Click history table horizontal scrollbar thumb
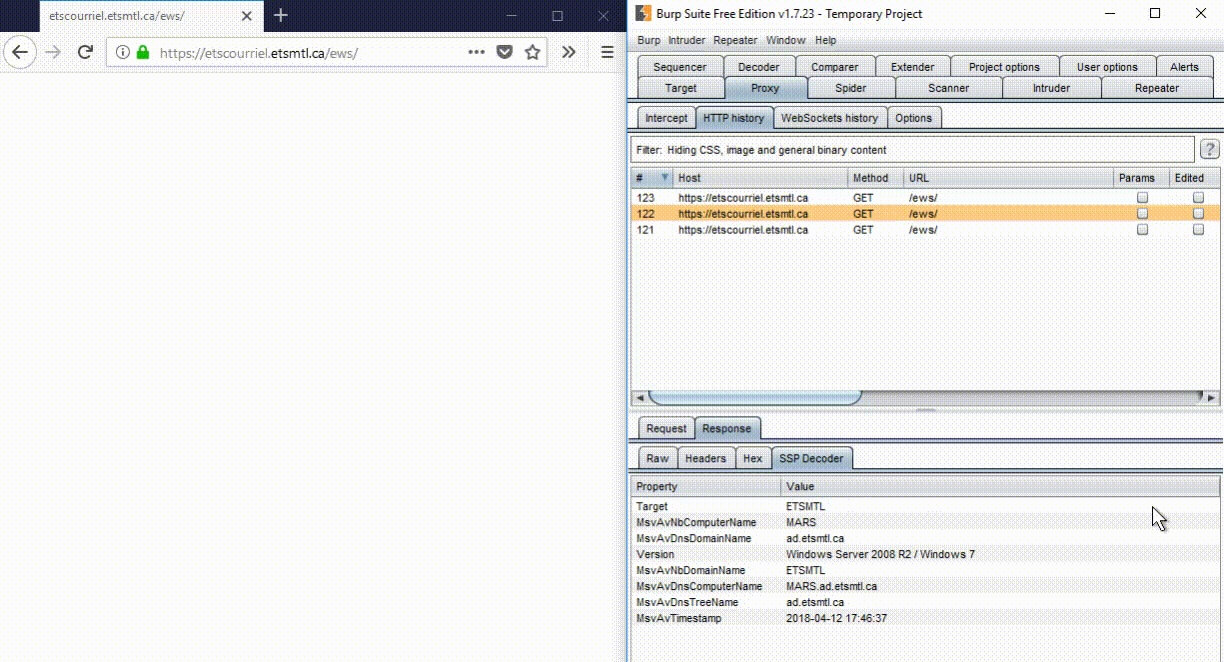 [x=754, y=397]
